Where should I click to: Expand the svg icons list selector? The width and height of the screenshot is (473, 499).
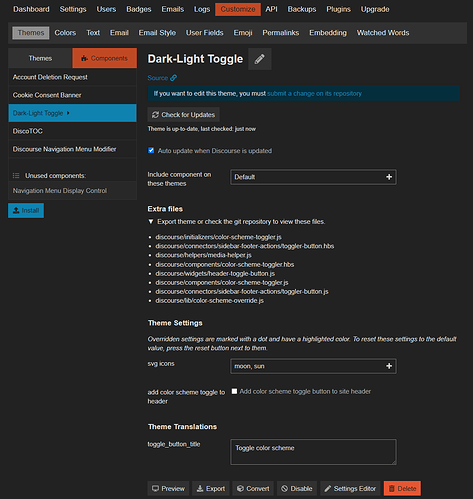point(313,366)
